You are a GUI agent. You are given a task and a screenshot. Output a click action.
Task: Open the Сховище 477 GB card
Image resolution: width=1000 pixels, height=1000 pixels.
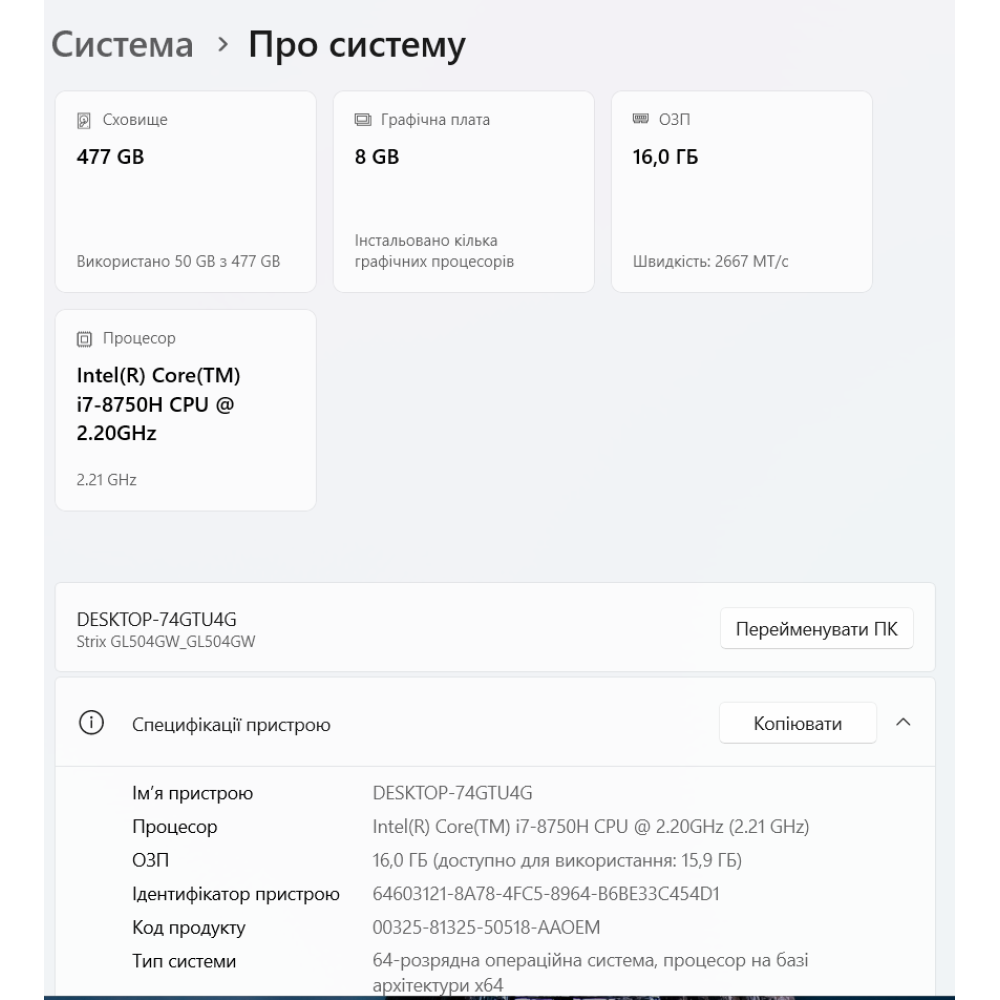click(x=190, y=190)
